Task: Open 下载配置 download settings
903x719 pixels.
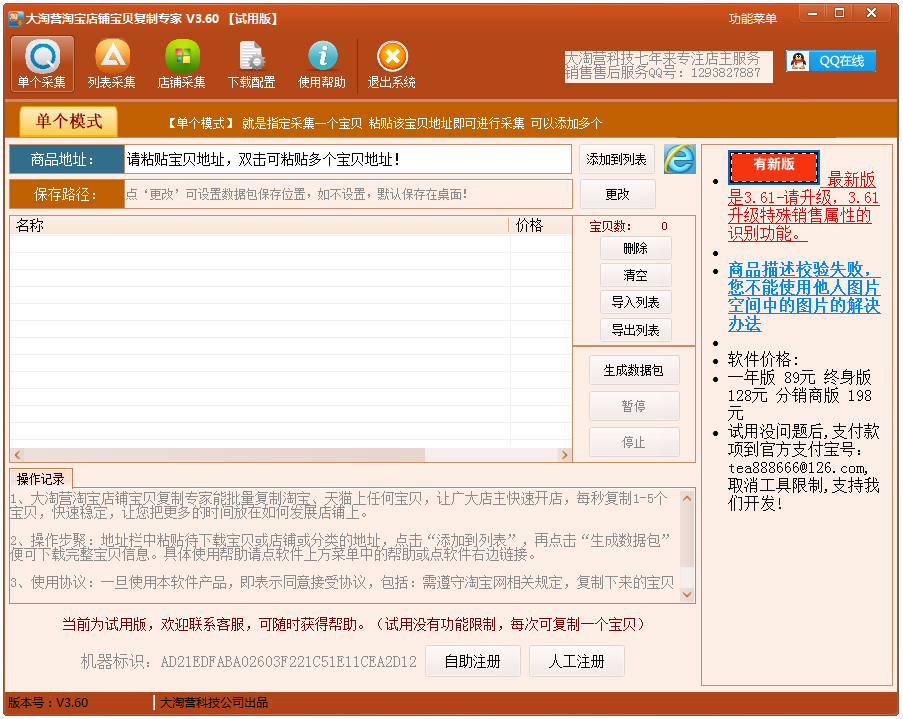Action: (x=251, y=65)
